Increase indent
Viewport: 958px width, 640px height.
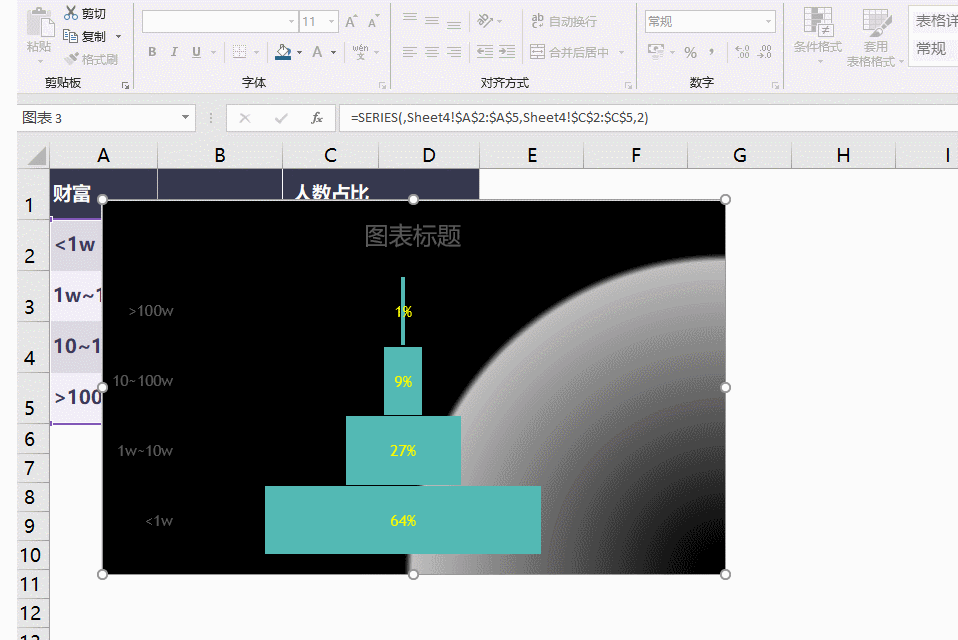coord(507,52)
